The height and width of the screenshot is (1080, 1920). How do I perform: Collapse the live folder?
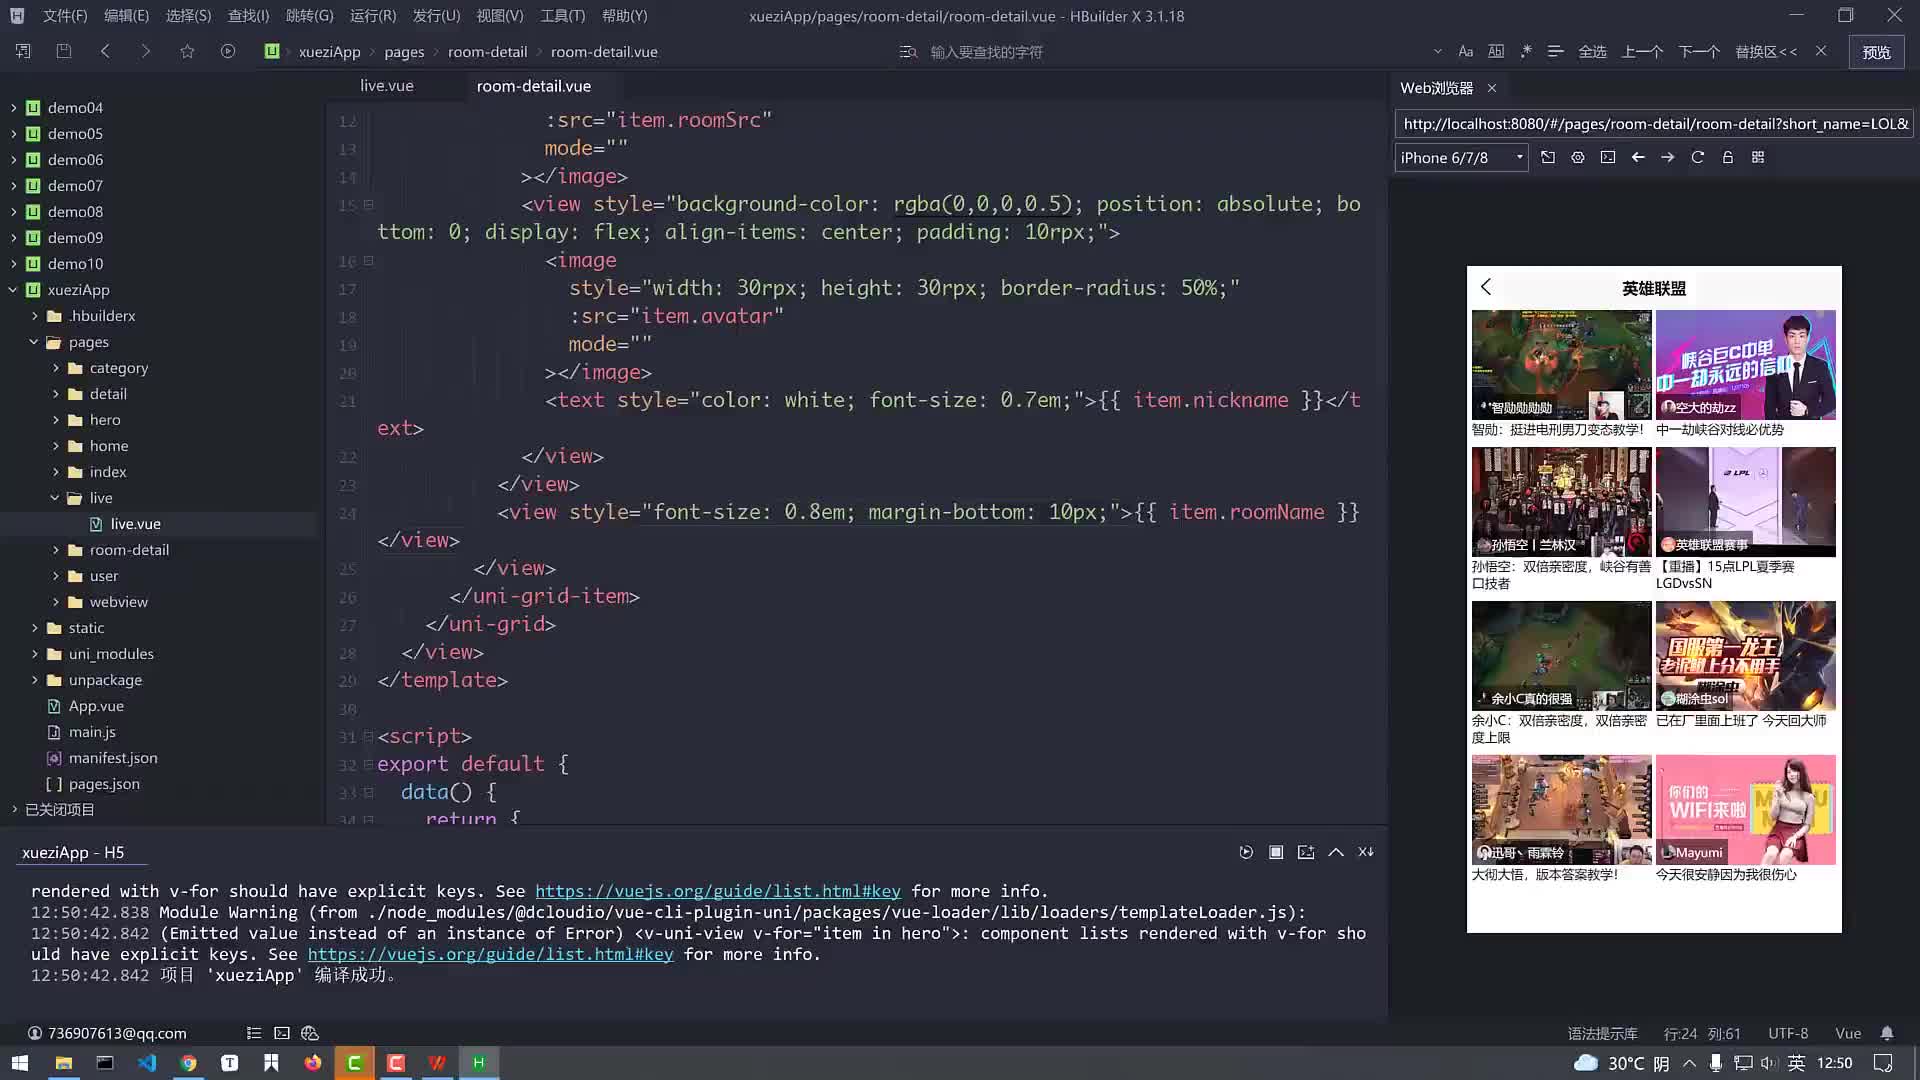(x=55, y=498)
